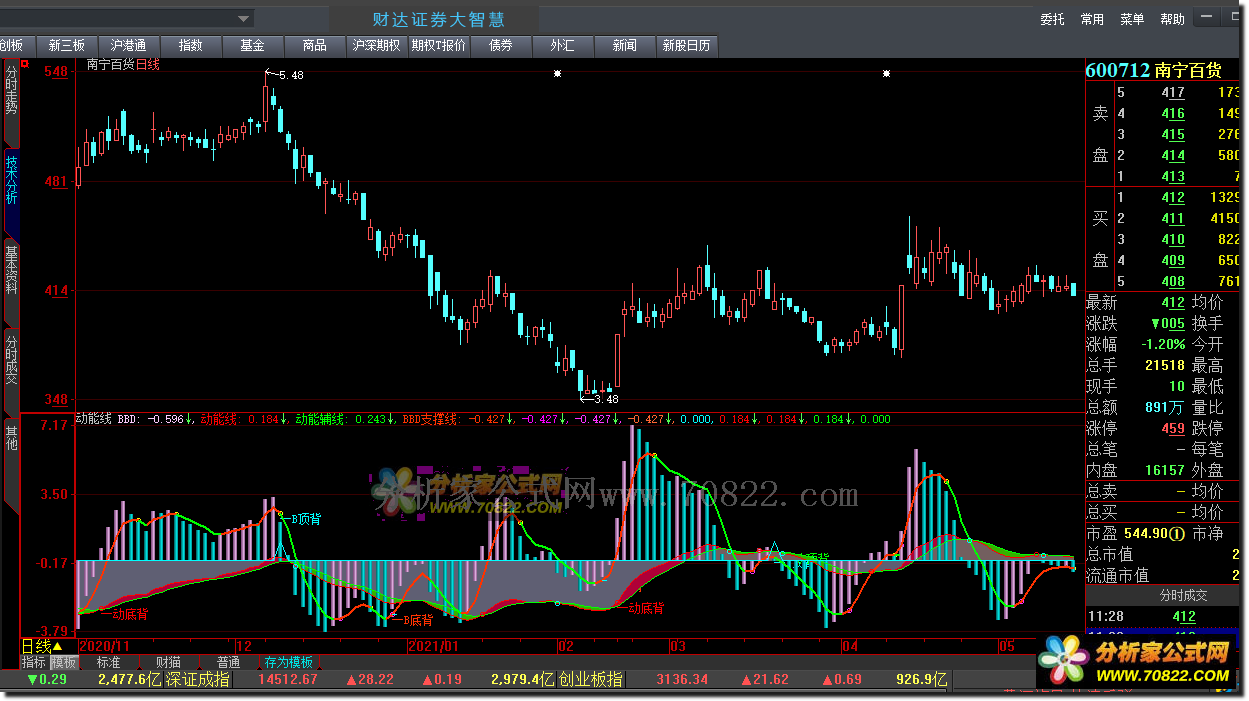Minimize the window with the dash button

point(1205,18)
